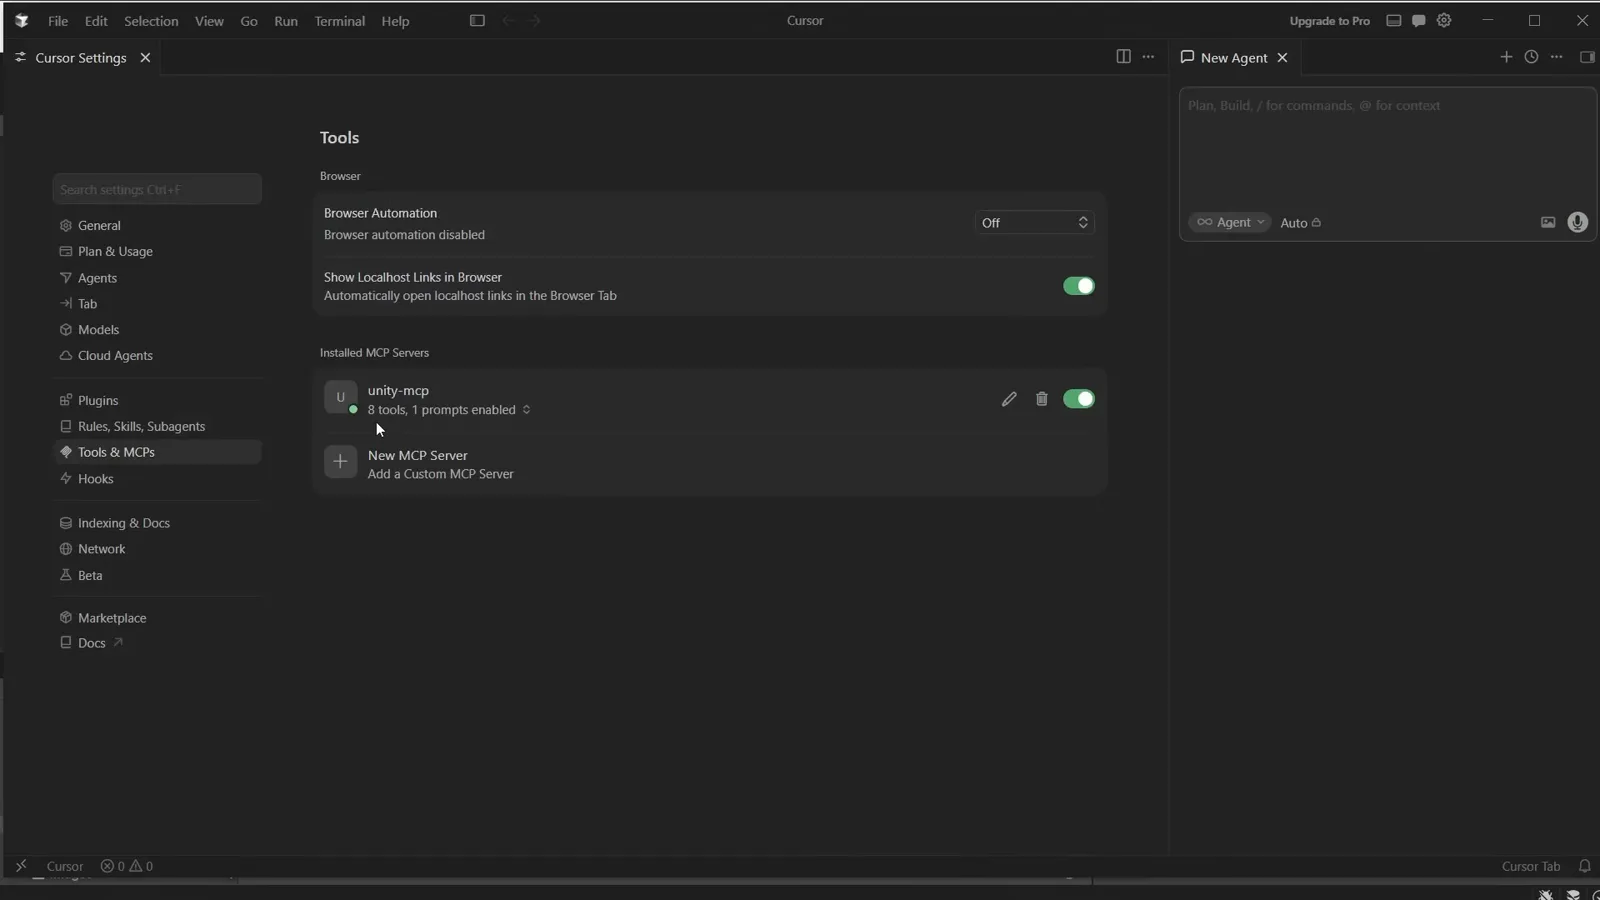Click the remote window icon in status bar
The height and width of the screenshot is (900, 1600).
pos(21,866)
